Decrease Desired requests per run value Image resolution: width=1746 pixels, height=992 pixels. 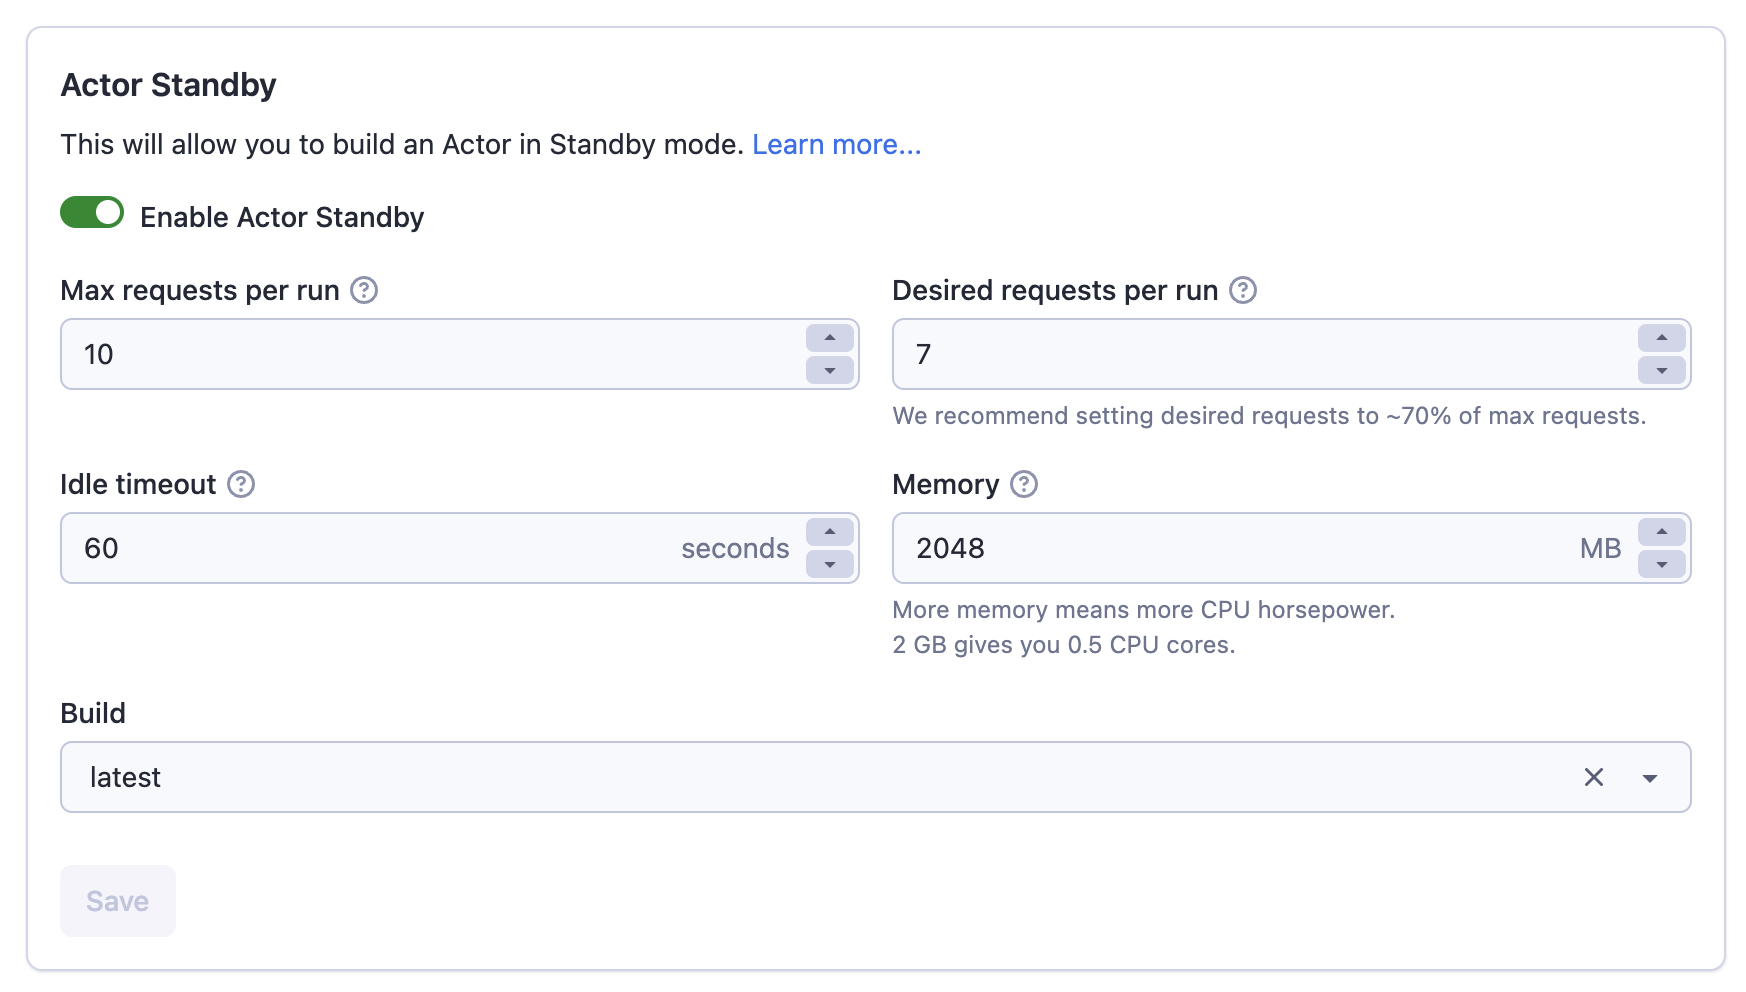pos(1662,370)
